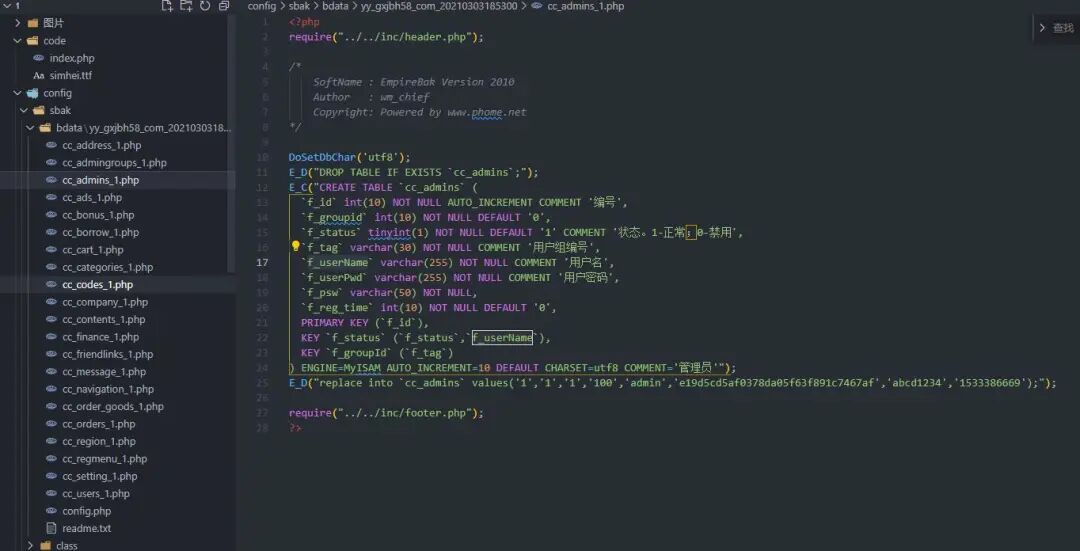1080x551 pixels.
Task: Click the 查找 find input field
Action: coord(1063,28)
